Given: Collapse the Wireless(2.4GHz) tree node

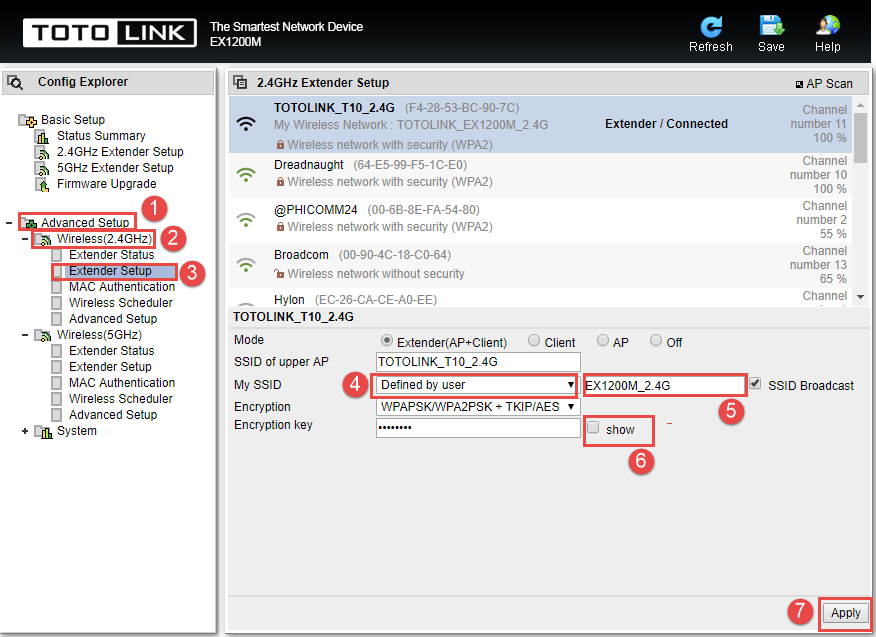Looking at the screenshot, I should pyautogui.click(x=25, y=239).
